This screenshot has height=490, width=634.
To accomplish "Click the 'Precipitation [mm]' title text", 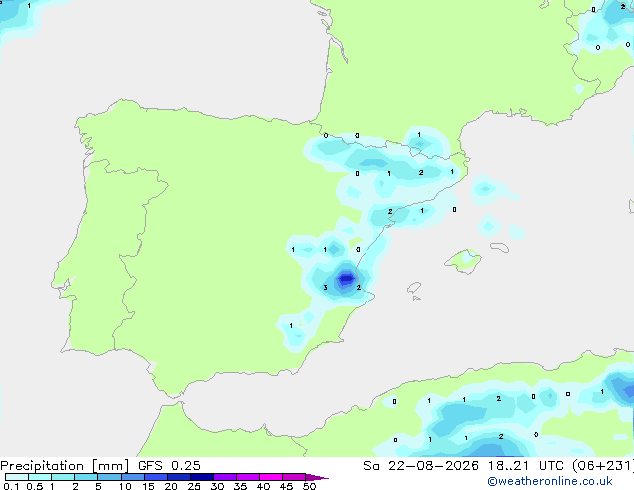I will 65,466.
